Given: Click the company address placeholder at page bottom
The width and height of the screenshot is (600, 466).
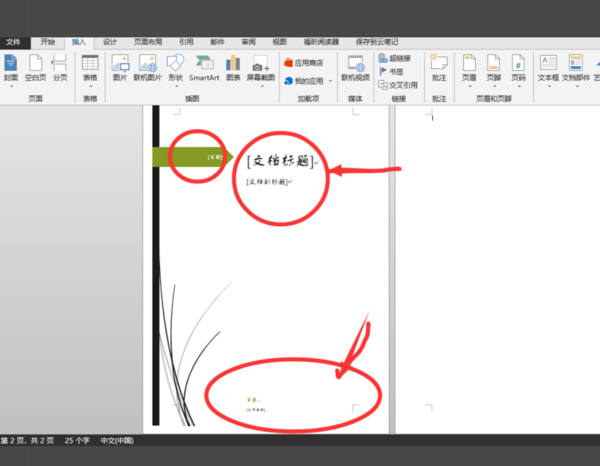Looking at the screenshot, I should [255, 410].
